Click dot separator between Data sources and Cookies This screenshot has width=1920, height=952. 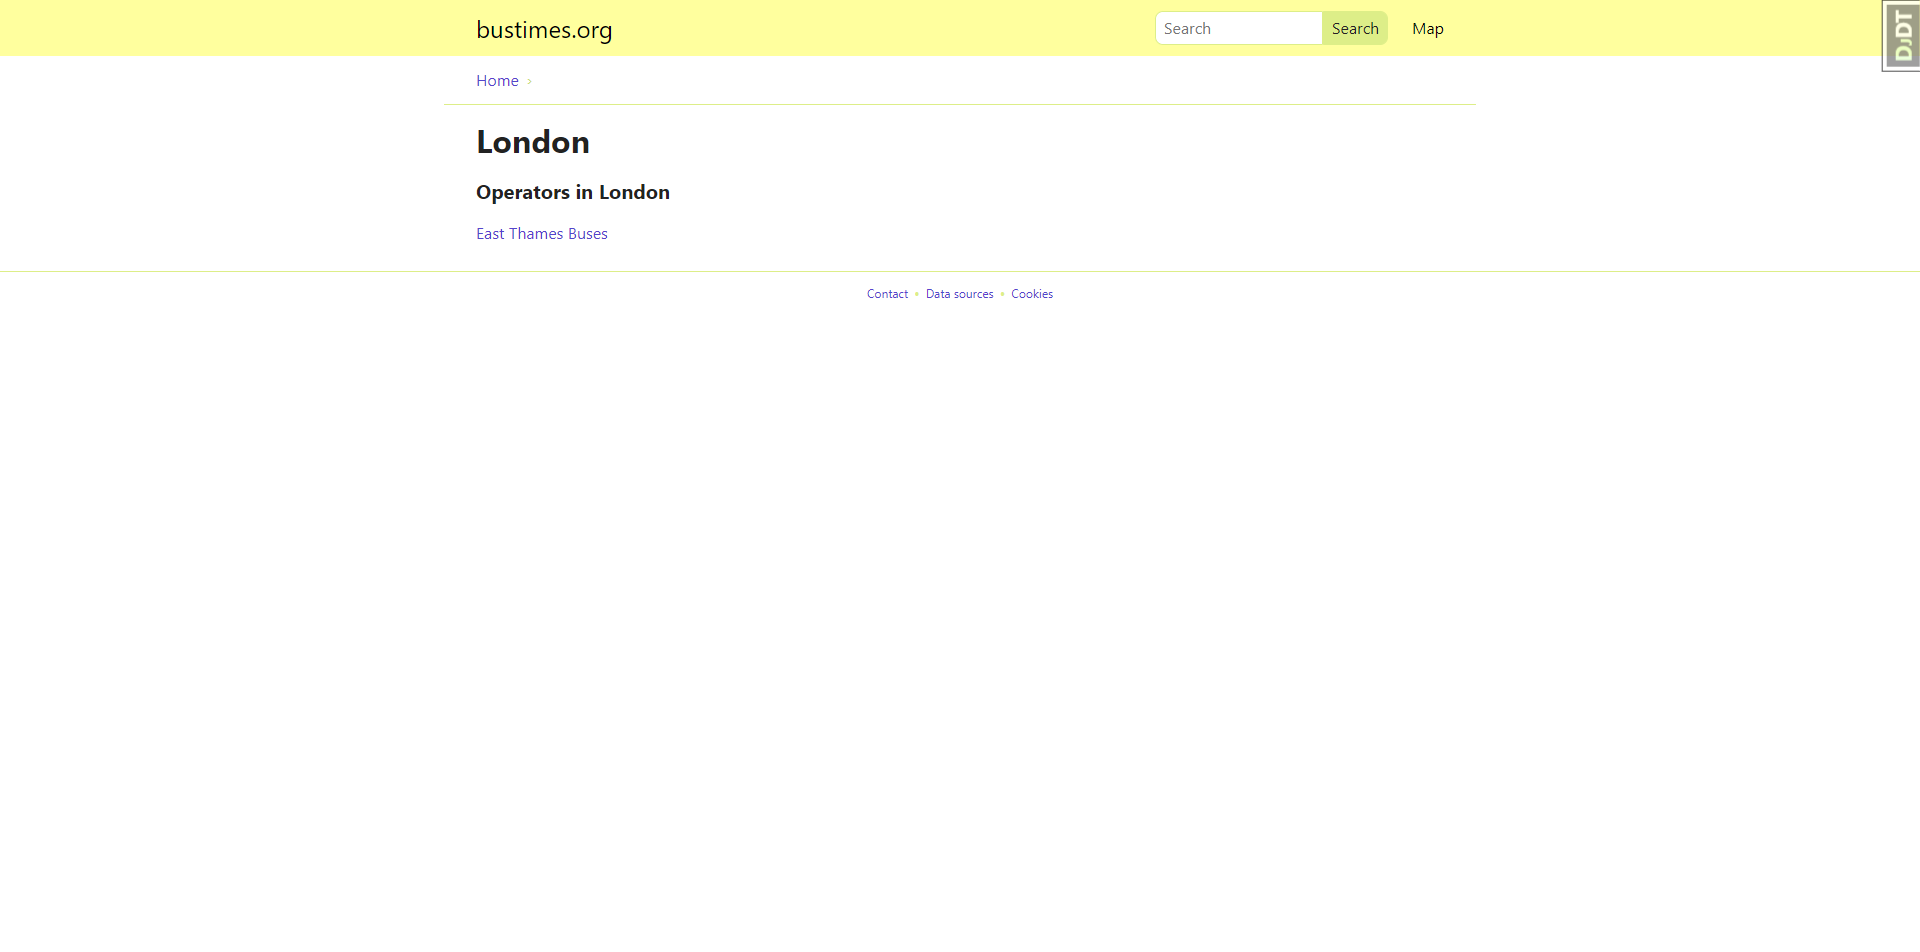(x=1002, y=294)
